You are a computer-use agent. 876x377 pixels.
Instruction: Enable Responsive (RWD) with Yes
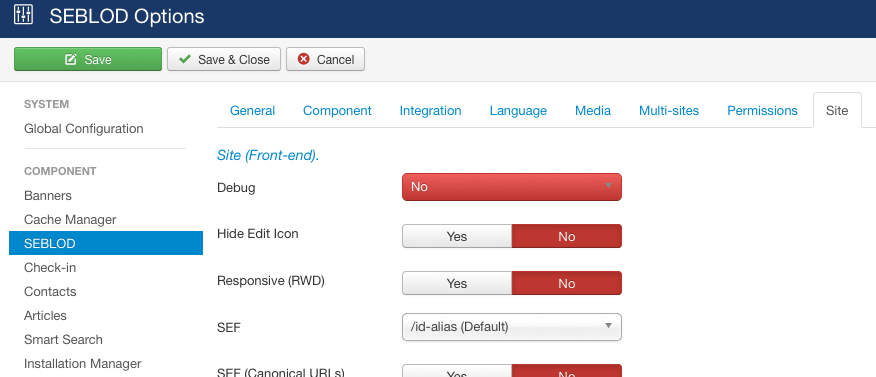[457, 283]
